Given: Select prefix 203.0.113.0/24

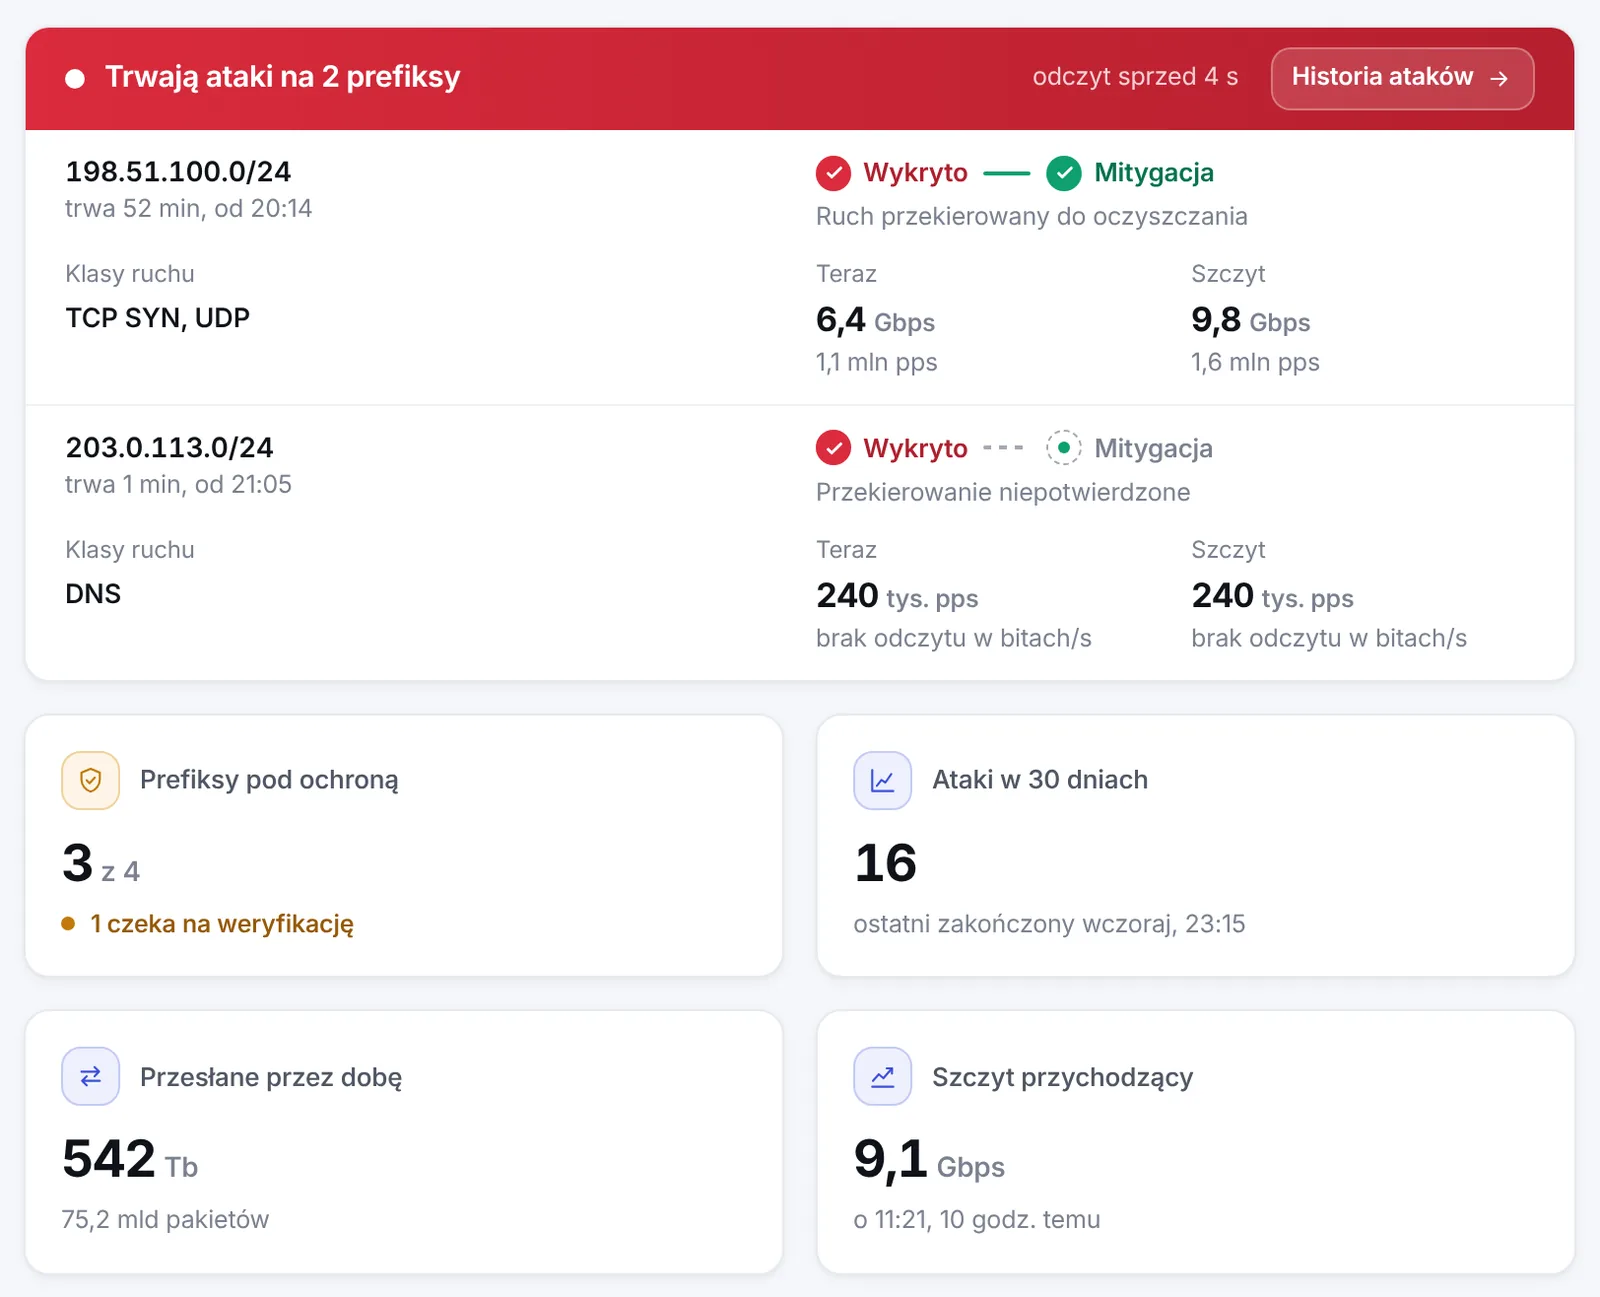Looking at the screenshot, I should point(169,447).
